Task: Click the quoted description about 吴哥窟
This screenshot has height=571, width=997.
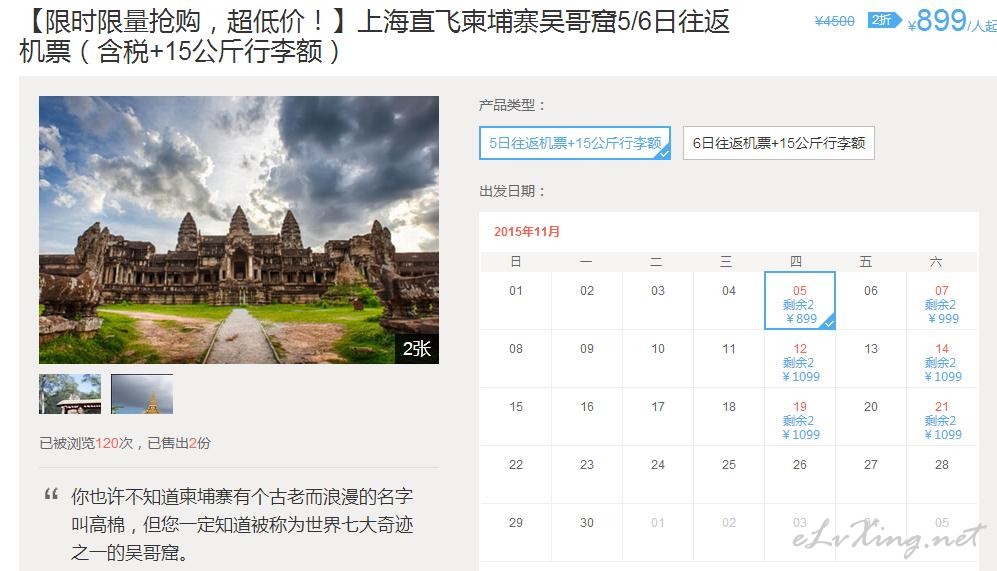Action: click(242, 525)
